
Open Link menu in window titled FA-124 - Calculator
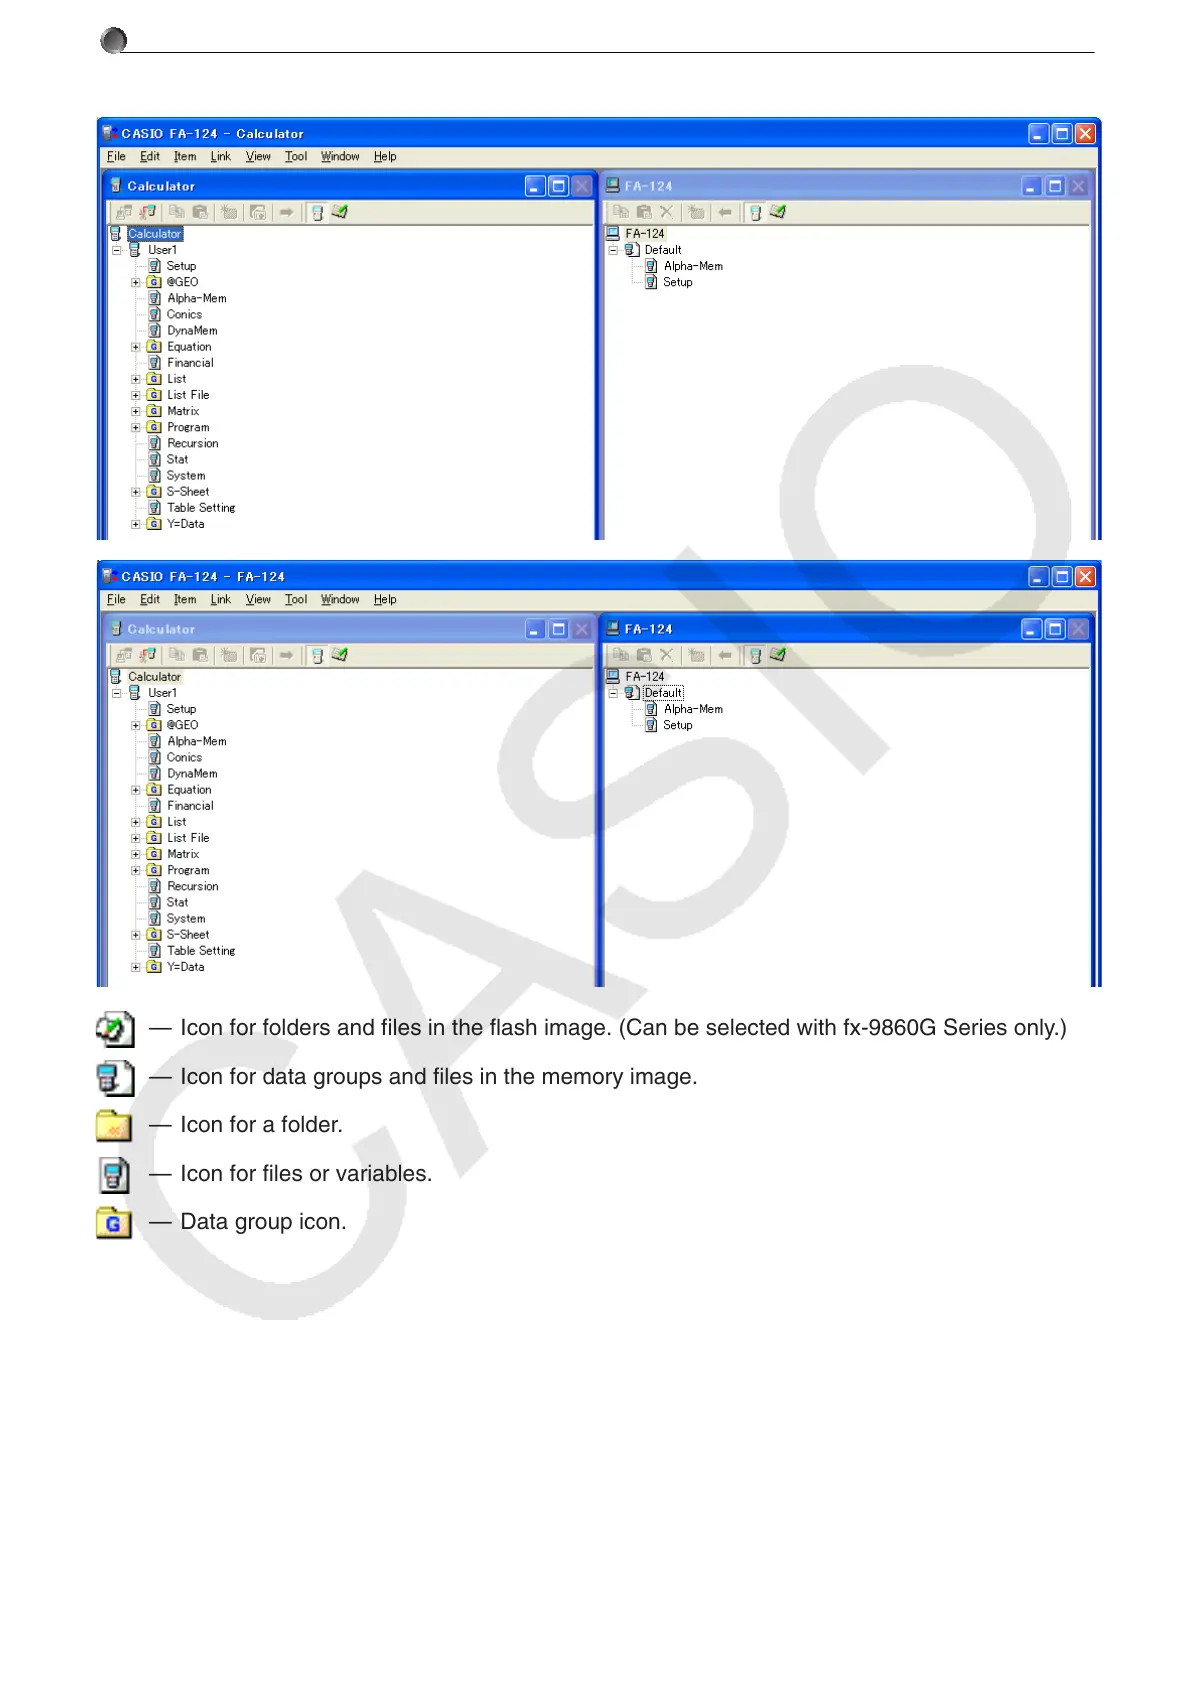coord(220,156)
